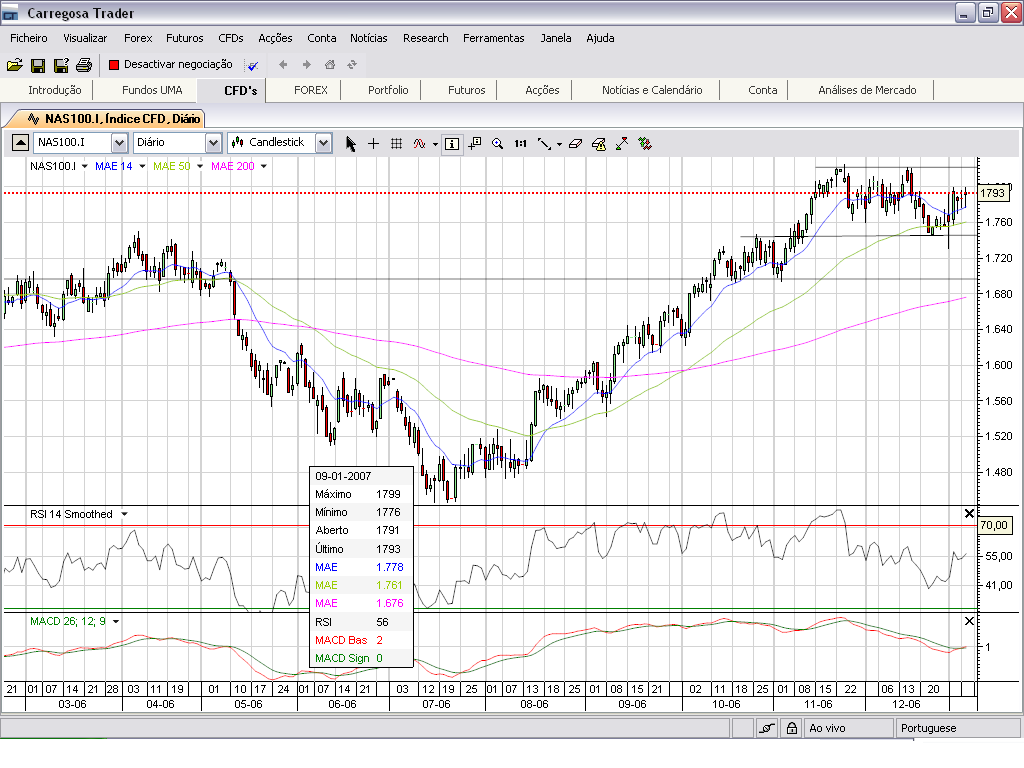Click the open folder icon
Image resolution: width=1024 pixels, height=768 pixels.
pyautogui.click(x=14, y=65)
